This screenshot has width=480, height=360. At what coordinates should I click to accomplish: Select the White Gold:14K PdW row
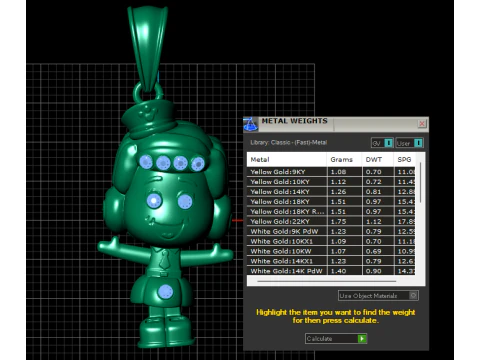[x=331, y=271]
